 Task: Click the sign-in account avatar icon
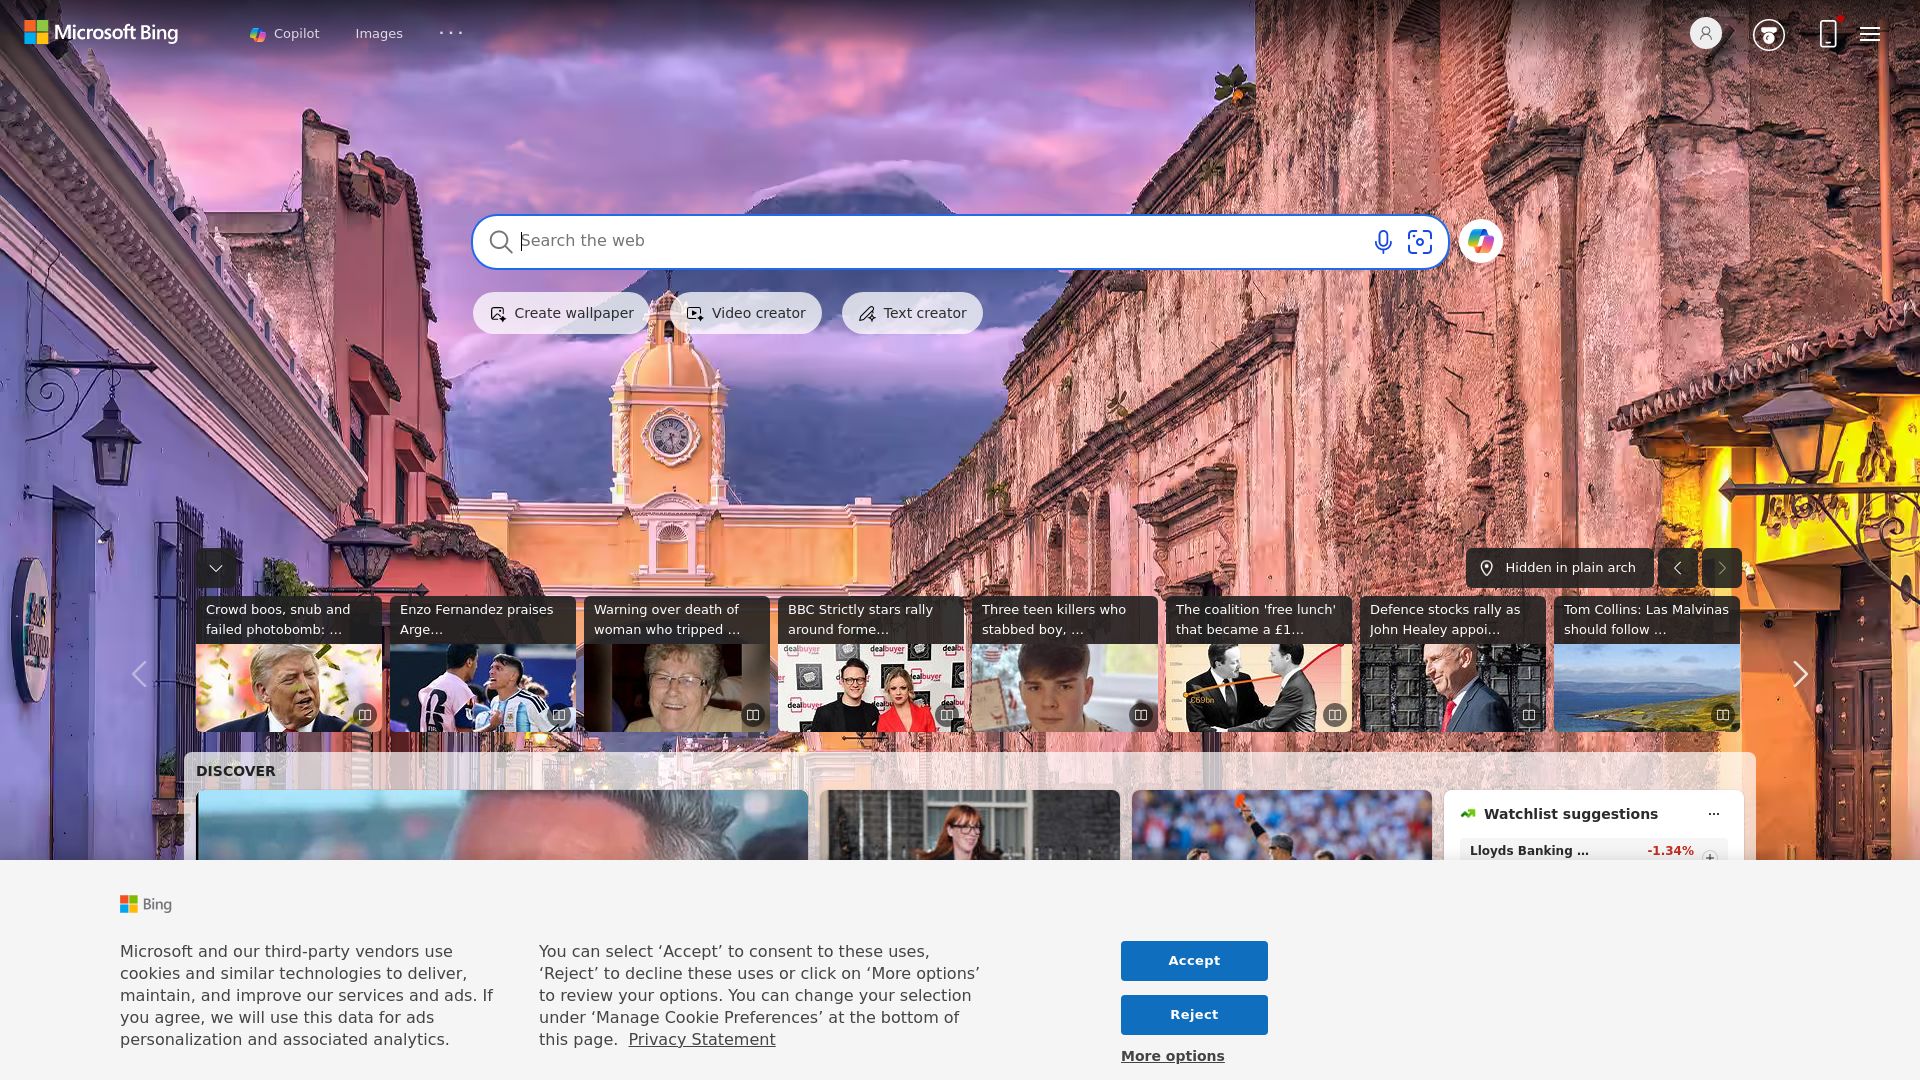tap(1706, 33)
